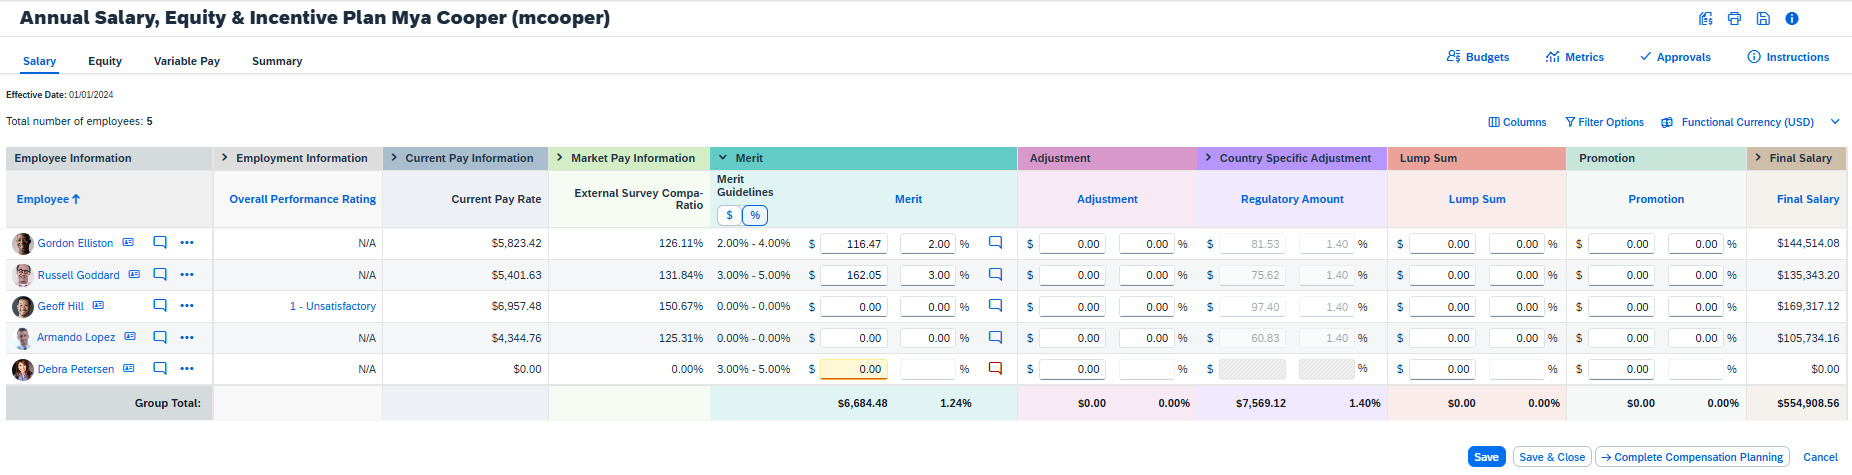Click Russell Goddard's merit percent field 3.00
Viewport: 1852px width, 475px height.
(928, 275)
